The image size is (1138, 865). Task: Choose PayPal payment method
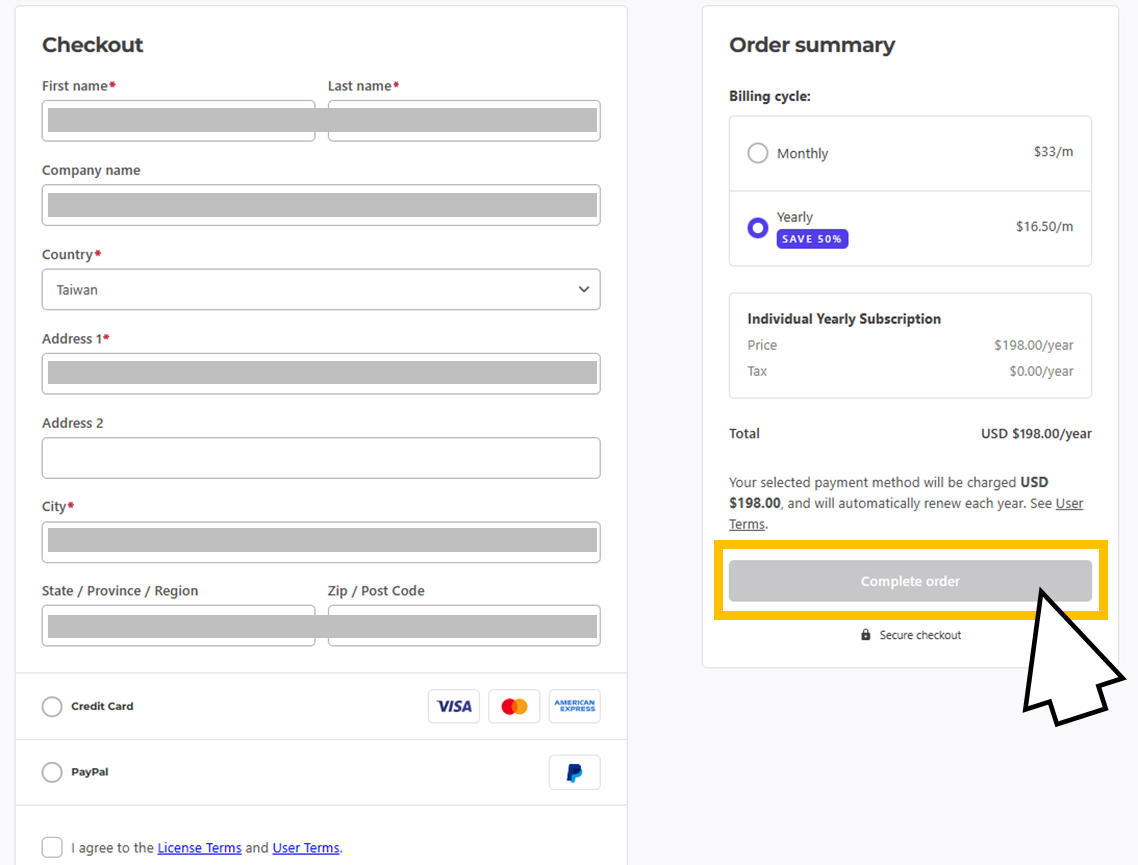pos(52,772)
